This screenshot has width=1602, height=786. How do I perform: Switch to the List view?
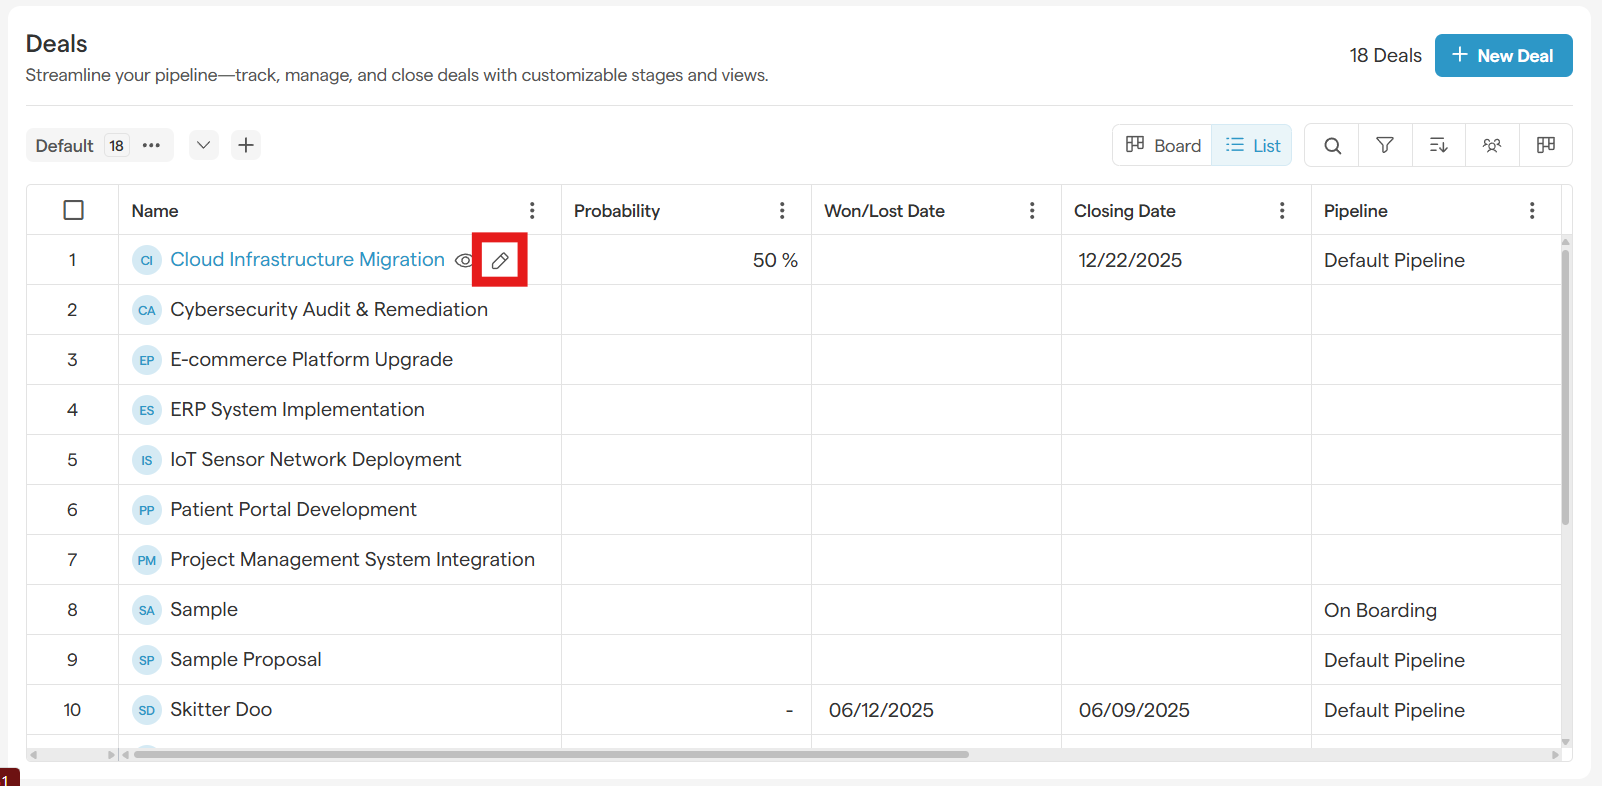(1253, 146)
